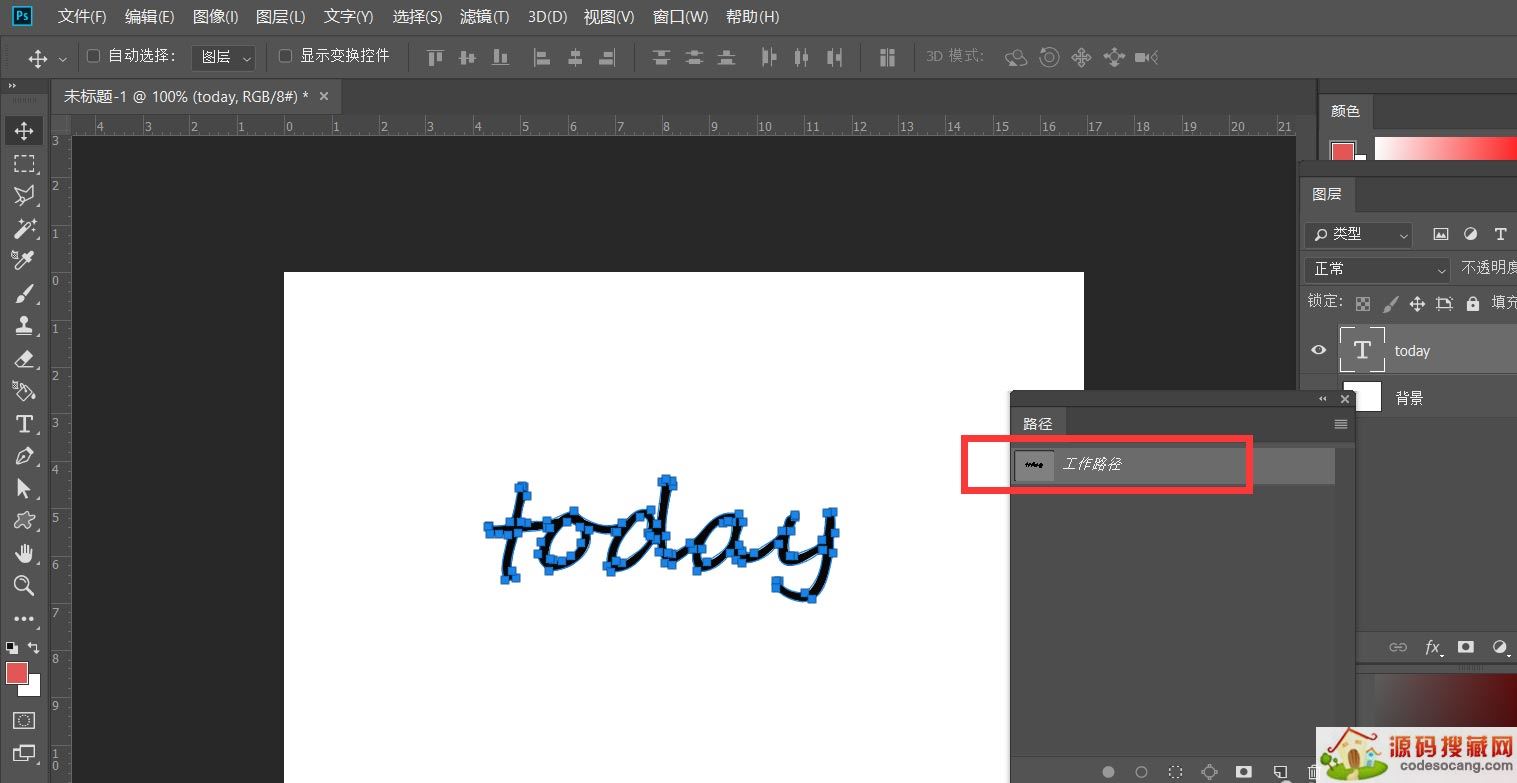Select the Clone Stamp tool

pos(24,325)
